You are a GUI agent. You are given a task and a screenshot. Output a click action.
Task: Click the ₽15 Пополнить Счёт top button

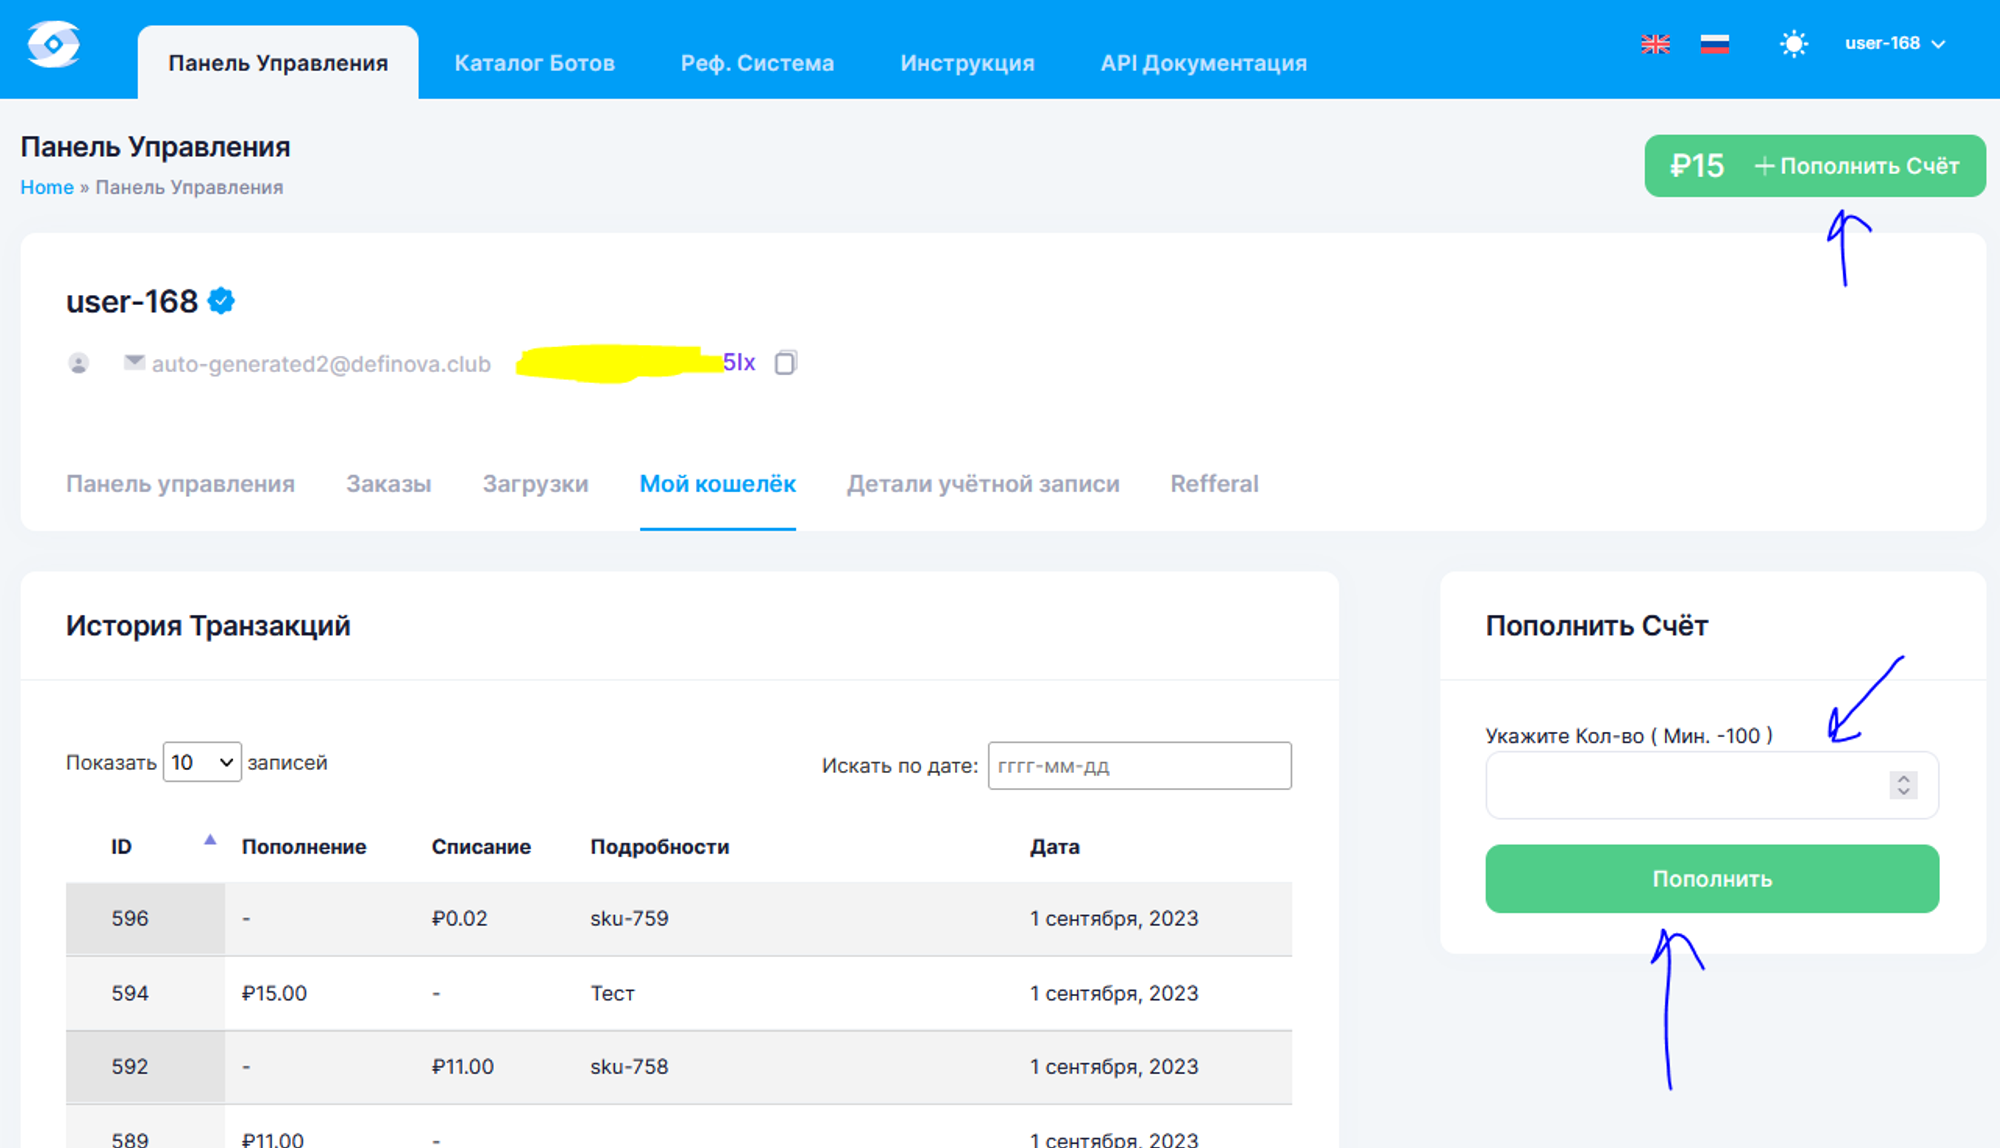(1814, 166)
